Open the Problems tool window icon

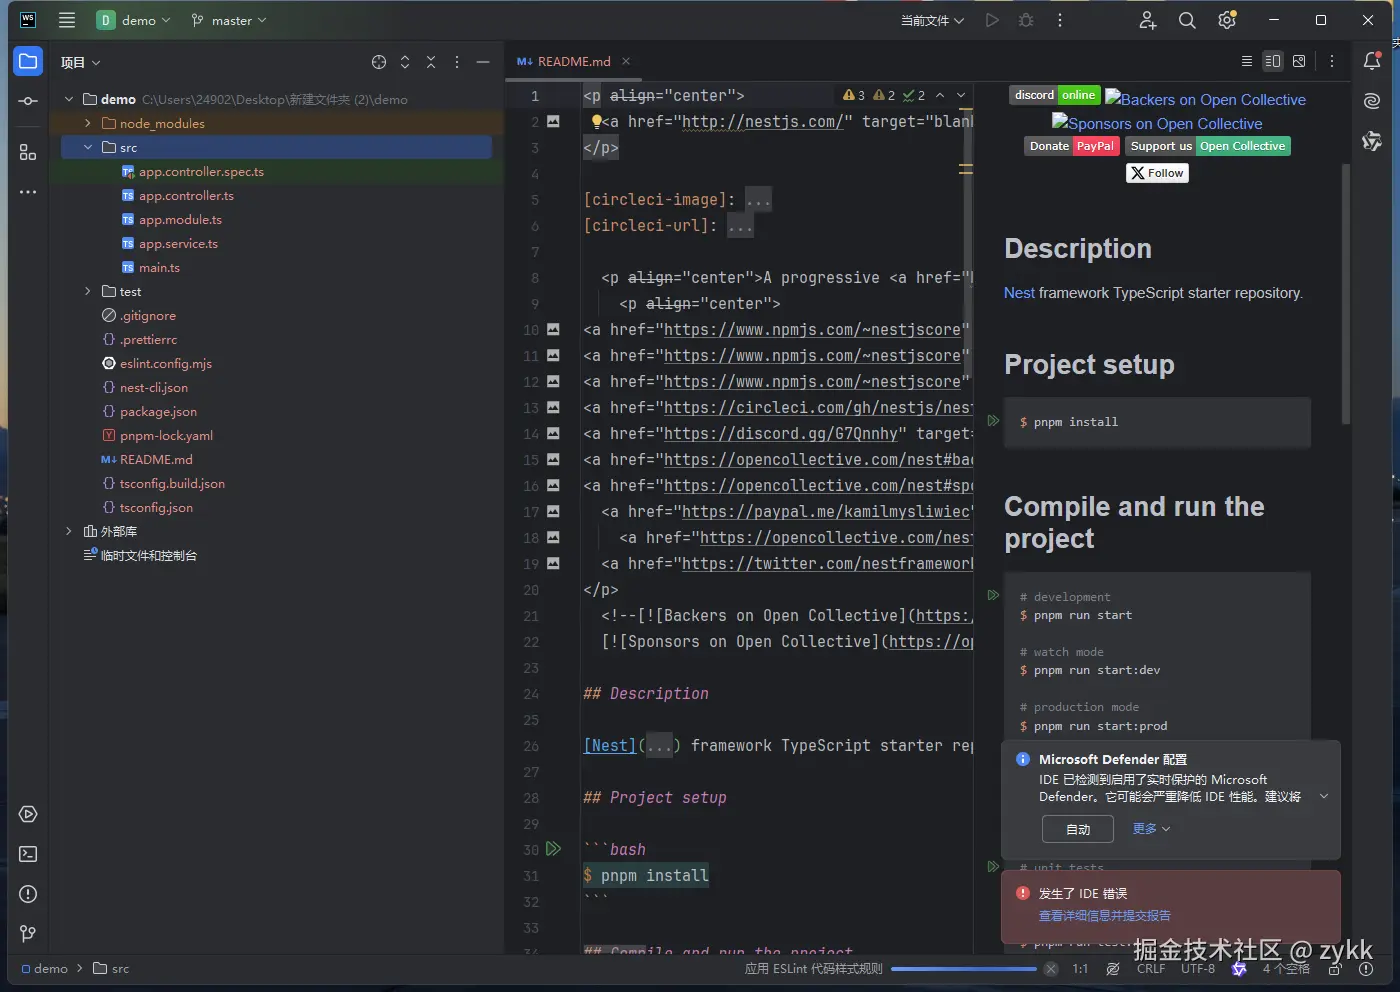point(28,894)
